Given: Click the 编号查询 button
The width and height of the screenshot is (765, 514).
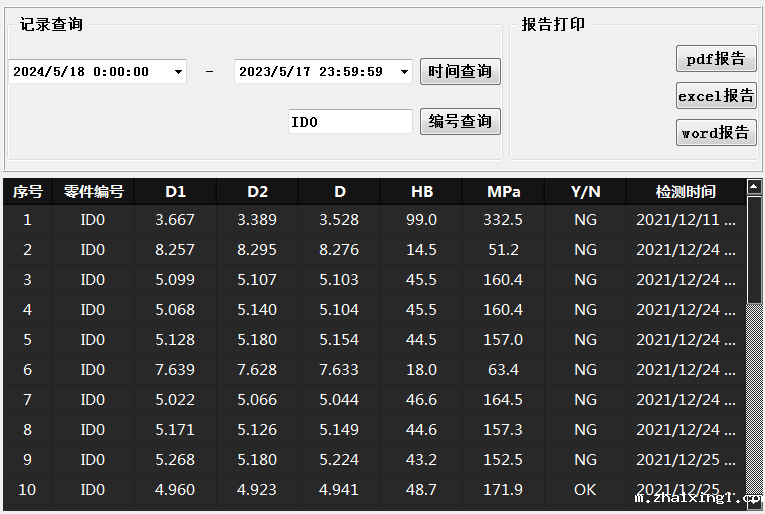Looking at the screenshot, I should [x=460, y=122].
